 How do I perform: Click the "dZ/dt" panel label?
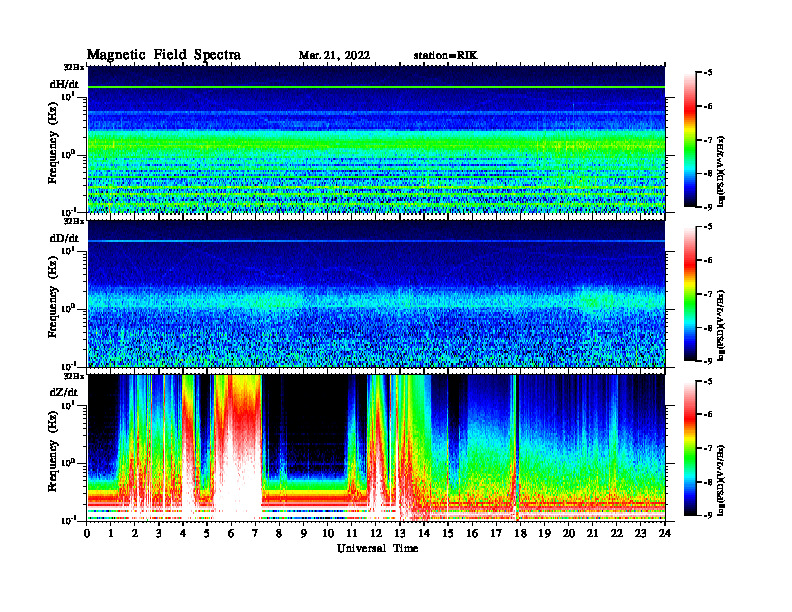click(64, 392)
